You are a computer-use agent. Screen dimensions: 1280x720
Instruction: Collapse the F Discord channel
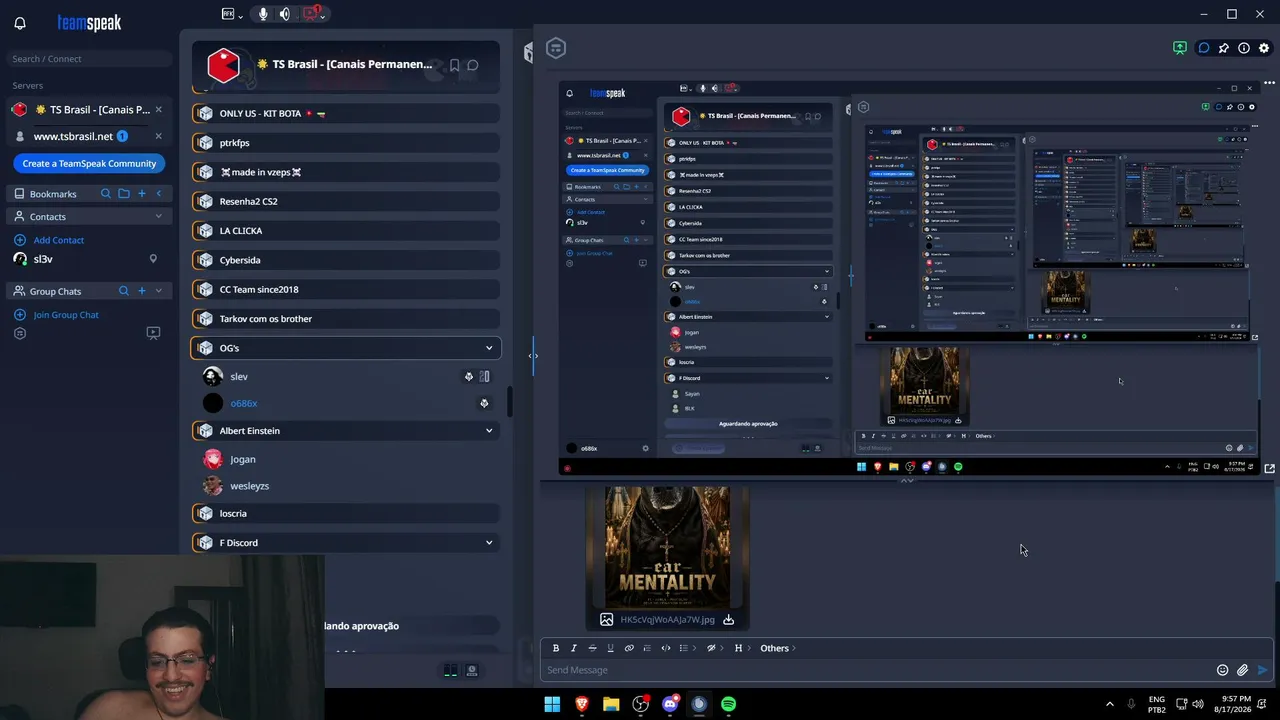pos(489,543)
